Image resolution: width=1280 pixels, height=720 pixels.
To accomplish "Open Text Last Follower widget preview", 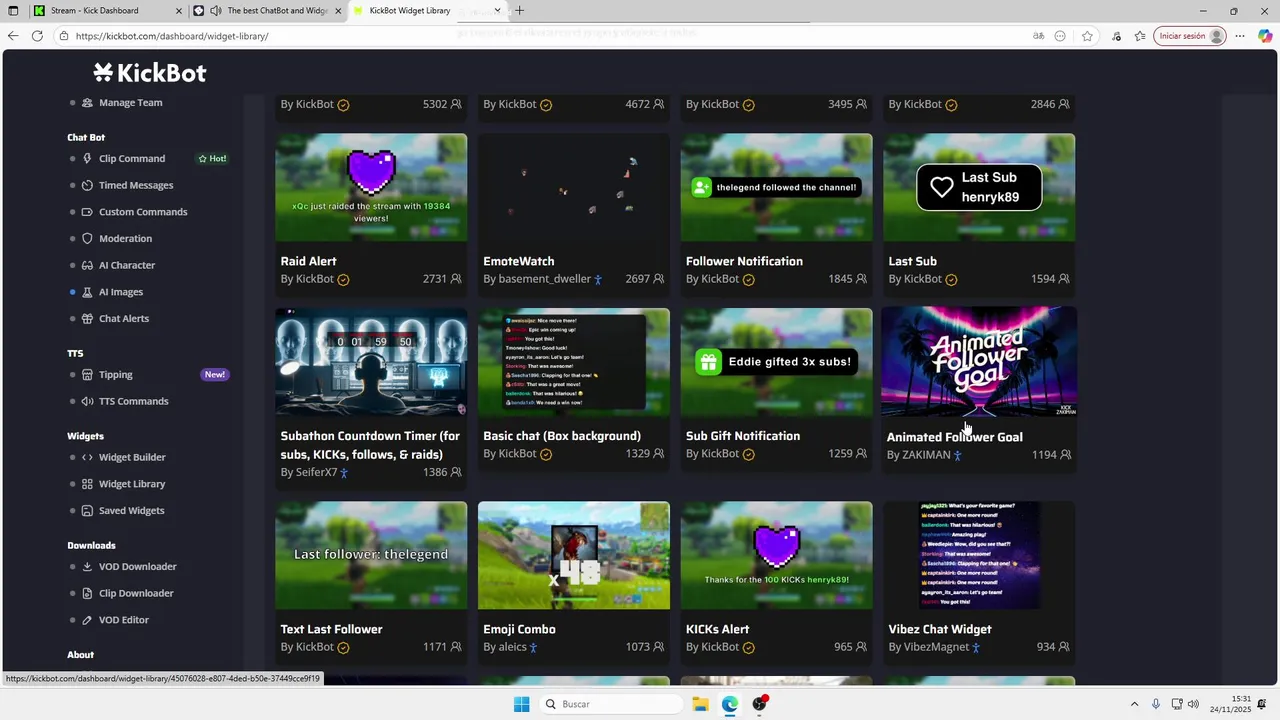I will [371, 555].
